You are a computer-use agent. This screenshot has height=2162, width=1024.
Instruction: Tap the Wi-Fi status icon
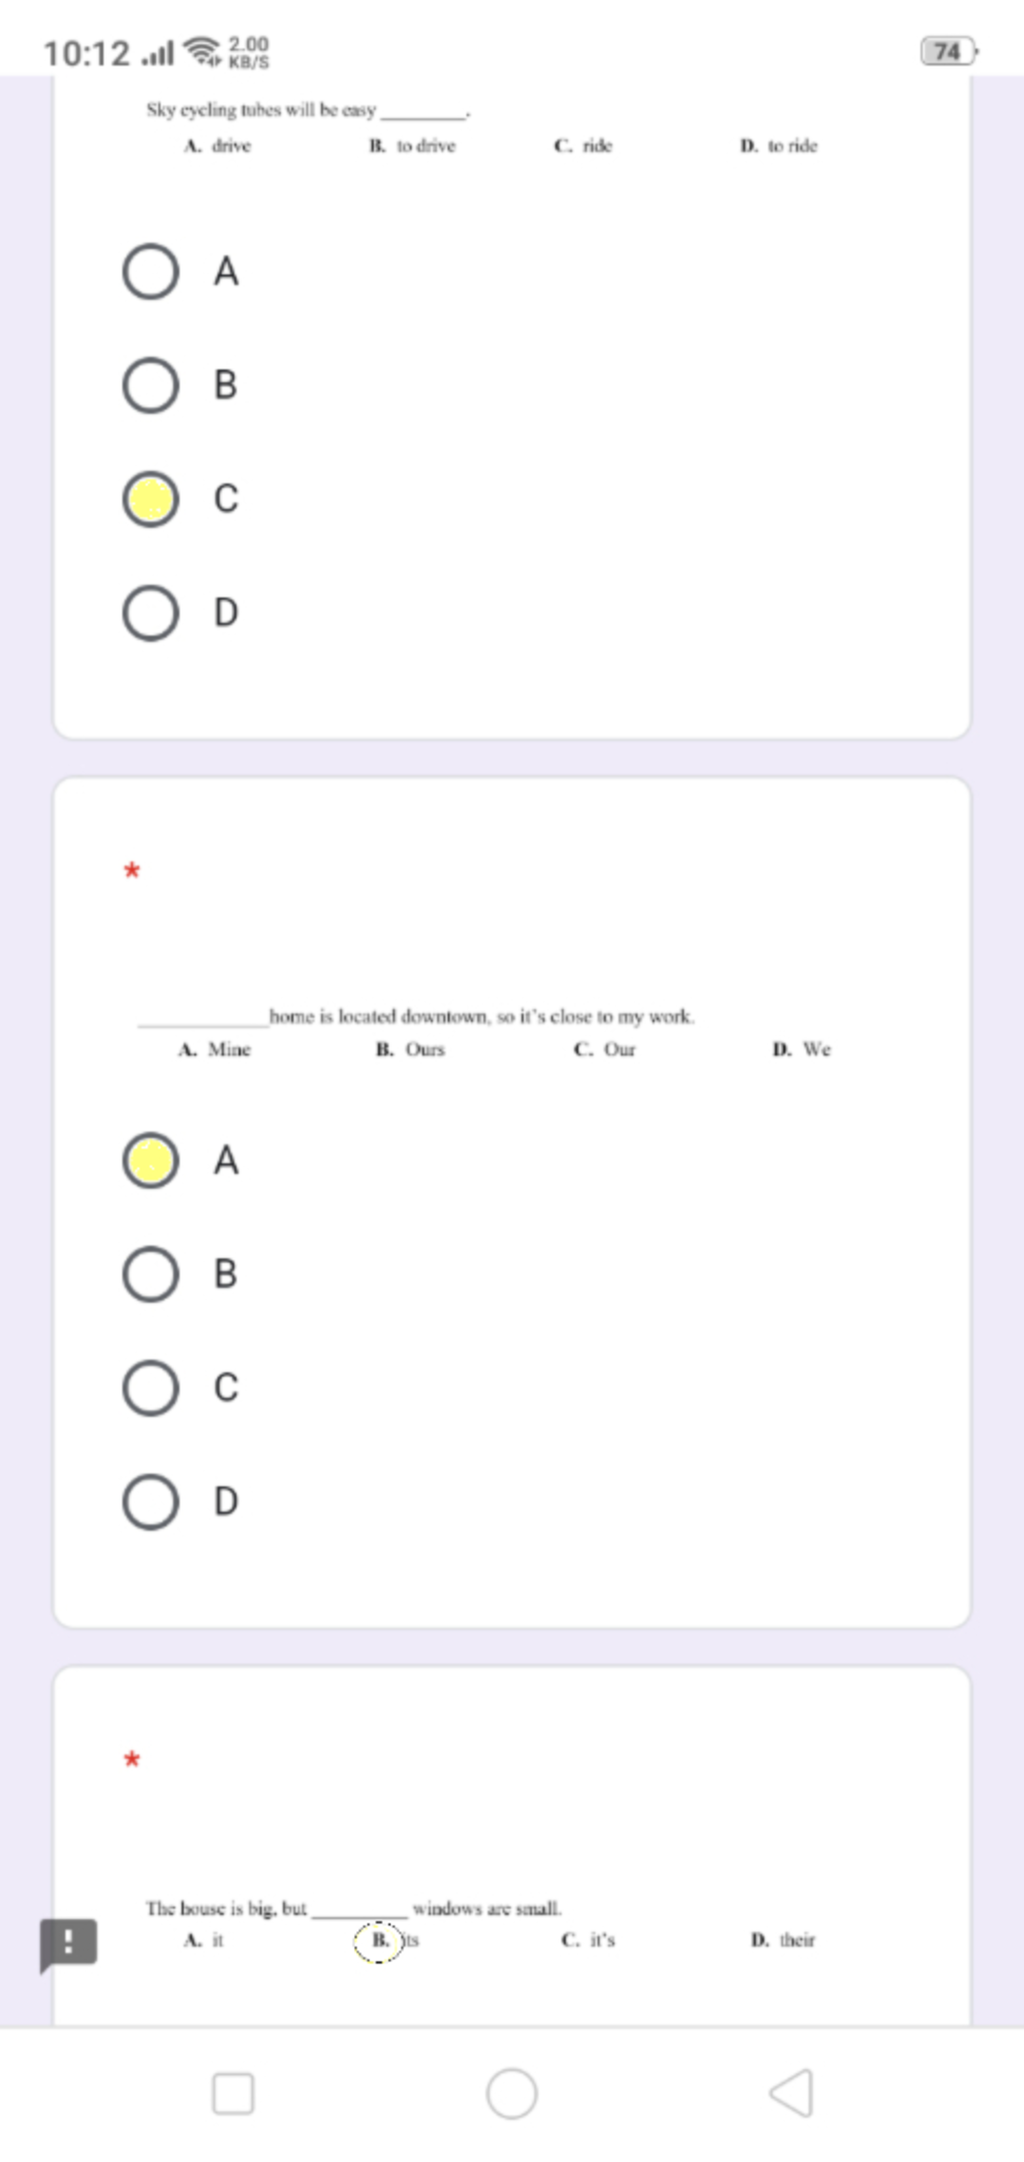pyautogui.click(x=203, y=51)
